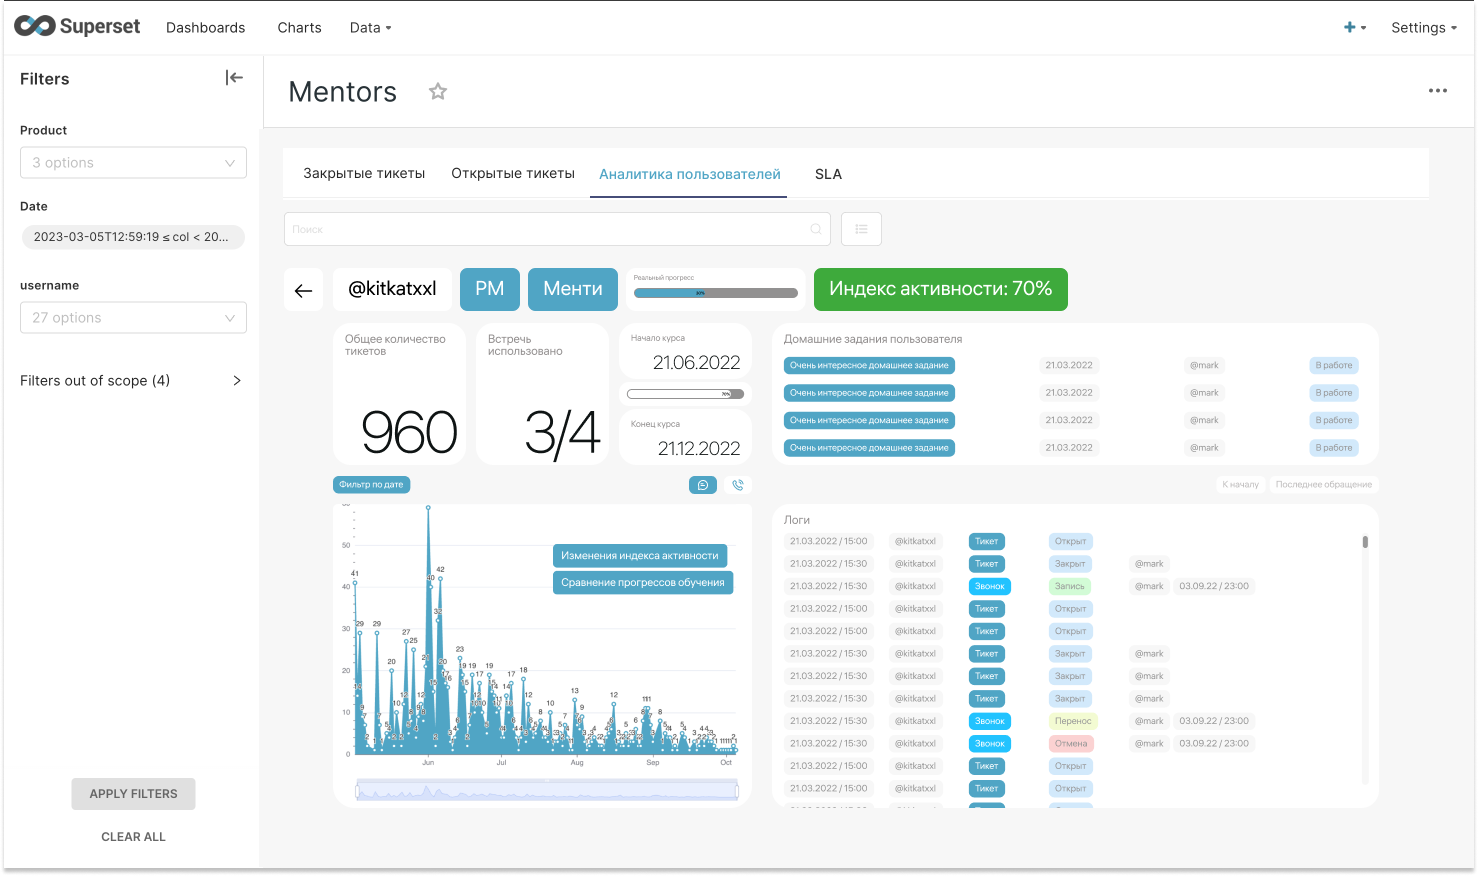Open the Settings menu
The height and width of the screenshot is (876, 1478).
click(x=1423, y=28)
